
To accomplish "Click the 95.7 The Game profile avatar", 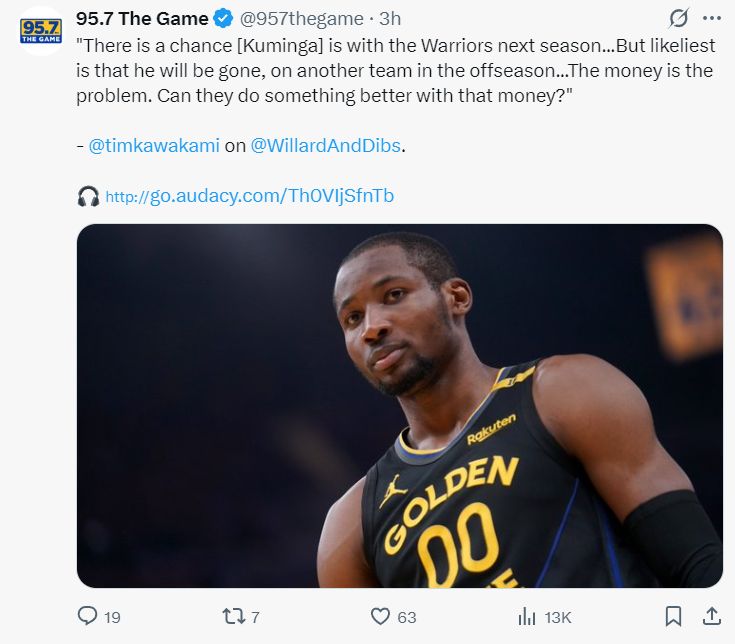I will click(41, 31).
